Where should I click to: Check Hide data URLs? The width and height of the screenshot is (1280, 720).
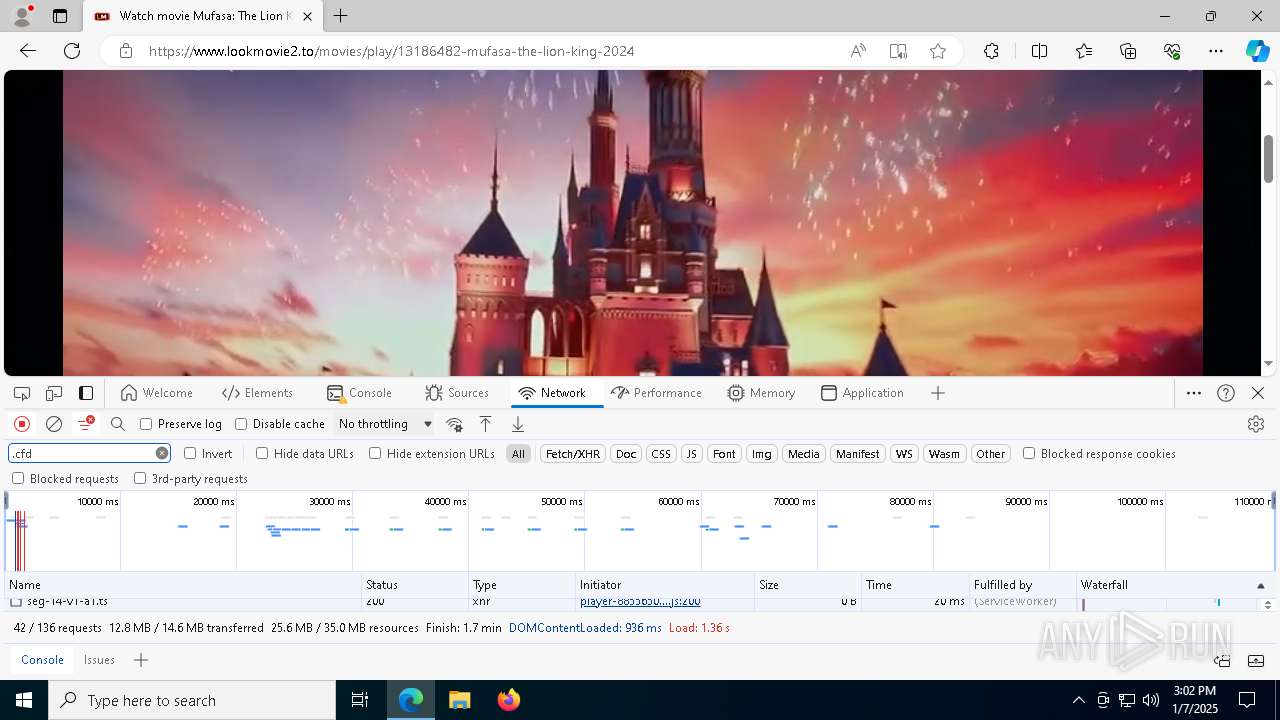262,453
